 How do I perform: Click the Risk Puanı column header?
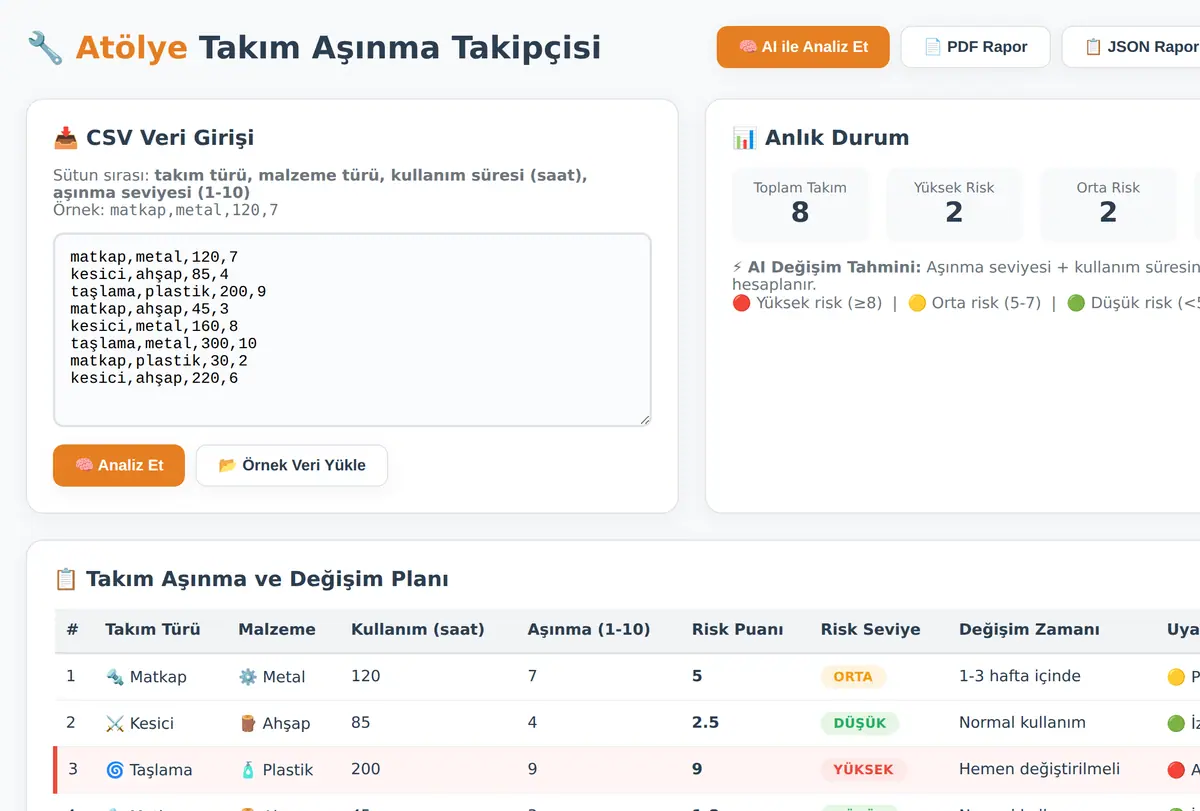[738, 629]
